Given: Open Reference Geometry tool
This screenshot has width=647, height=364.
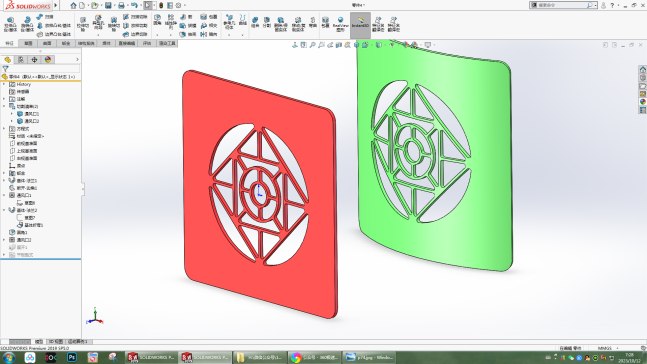Looking at the screenshot, I should pos(229,22).
